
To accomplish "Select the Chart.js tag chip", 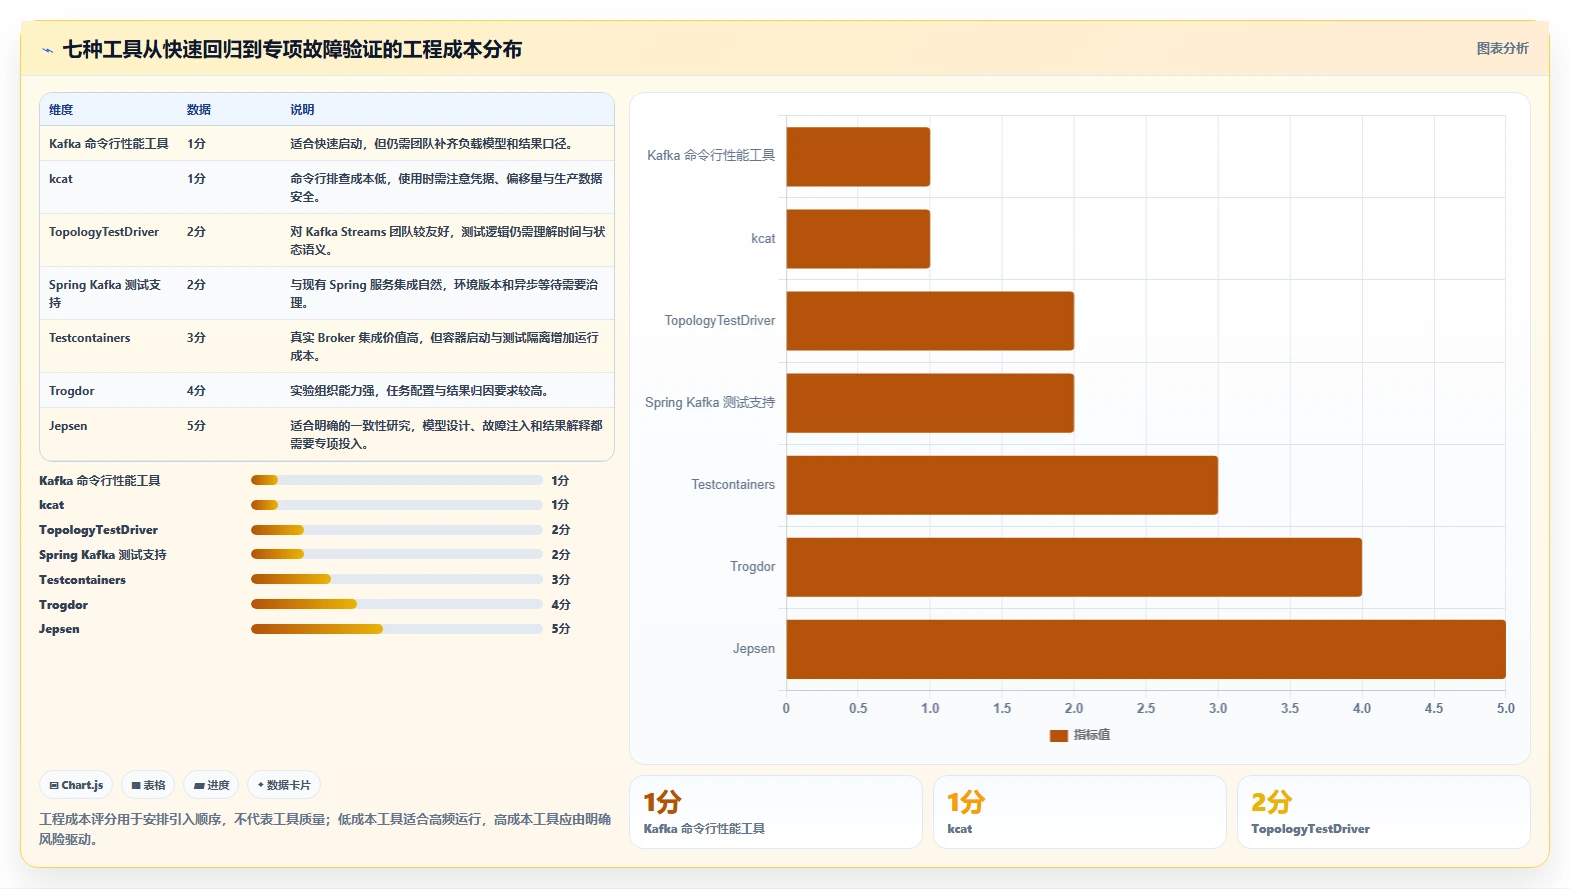I will click(x=76, y=785).
